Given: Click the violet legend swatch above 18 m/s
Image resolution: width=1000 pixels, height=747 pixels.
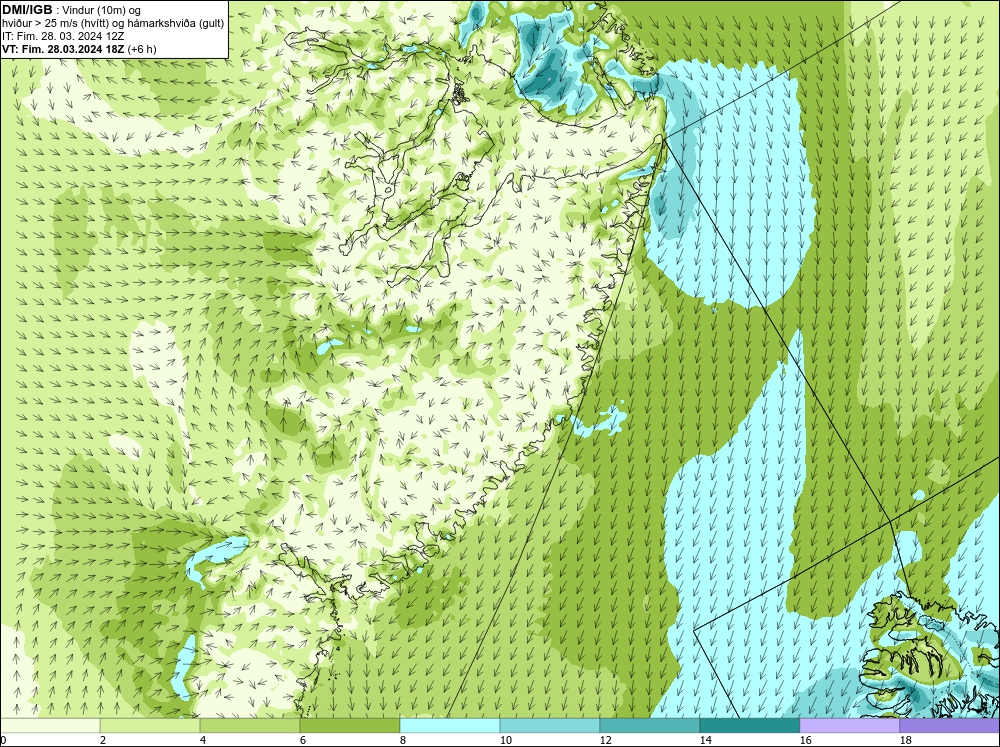Looking at the screenshot, I should point(950,725).
